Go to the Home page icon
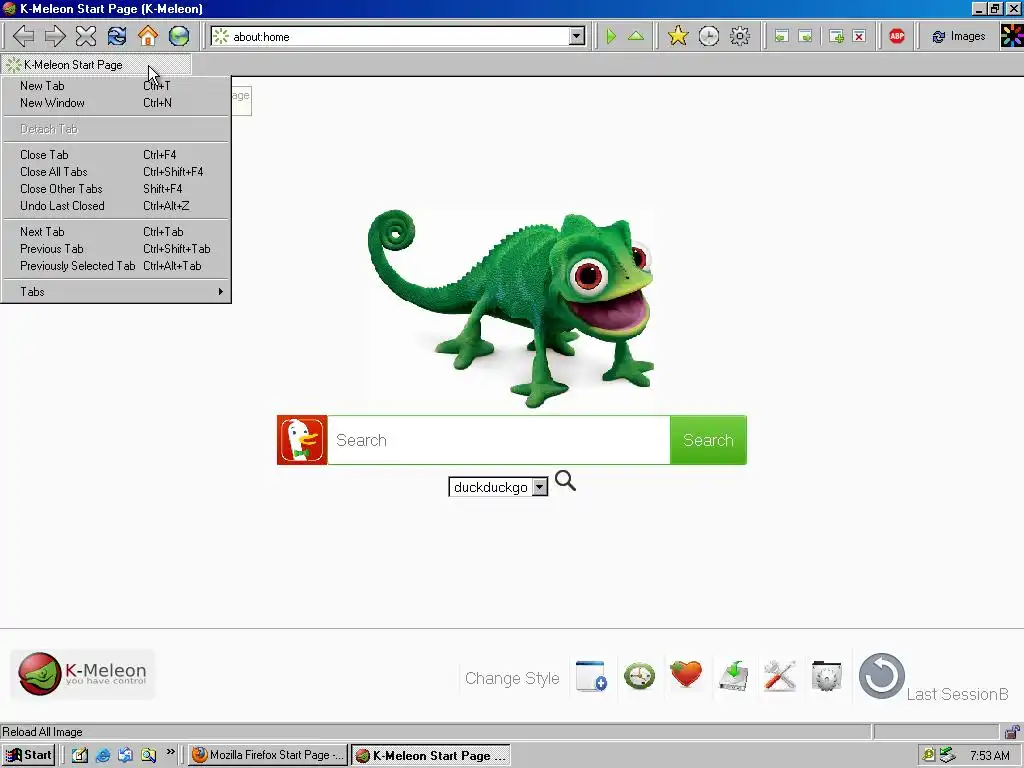Viewport: 1024px width, 768px height. tap(148, 36)
